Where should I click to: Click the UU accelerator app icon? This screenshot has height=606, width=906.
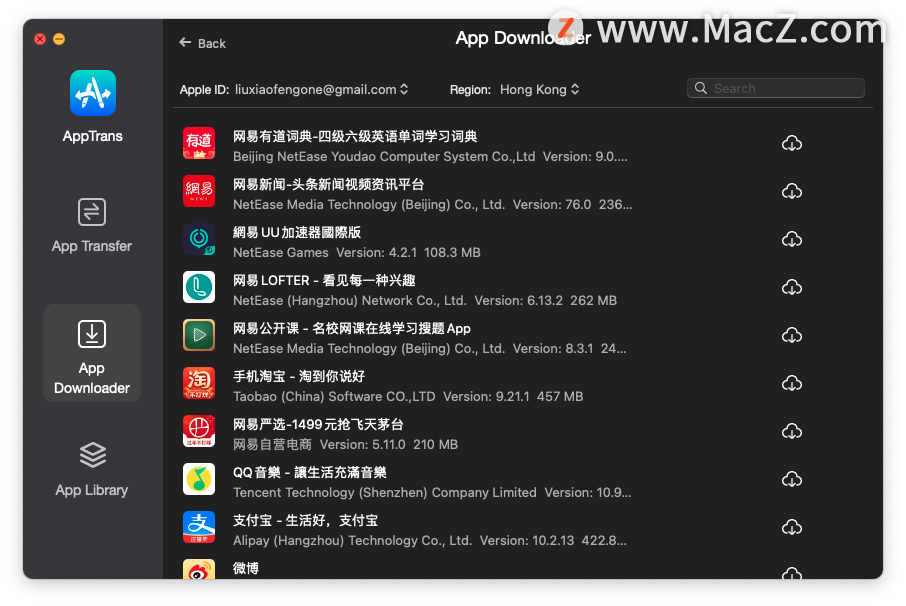199,239
